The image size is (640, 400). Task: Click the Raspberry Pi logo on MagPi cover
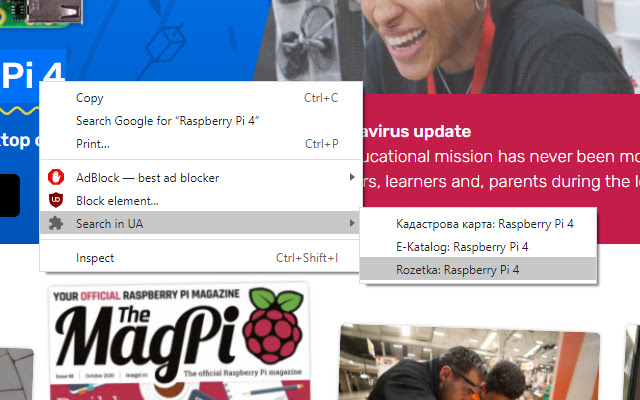[x=273, y=325]
